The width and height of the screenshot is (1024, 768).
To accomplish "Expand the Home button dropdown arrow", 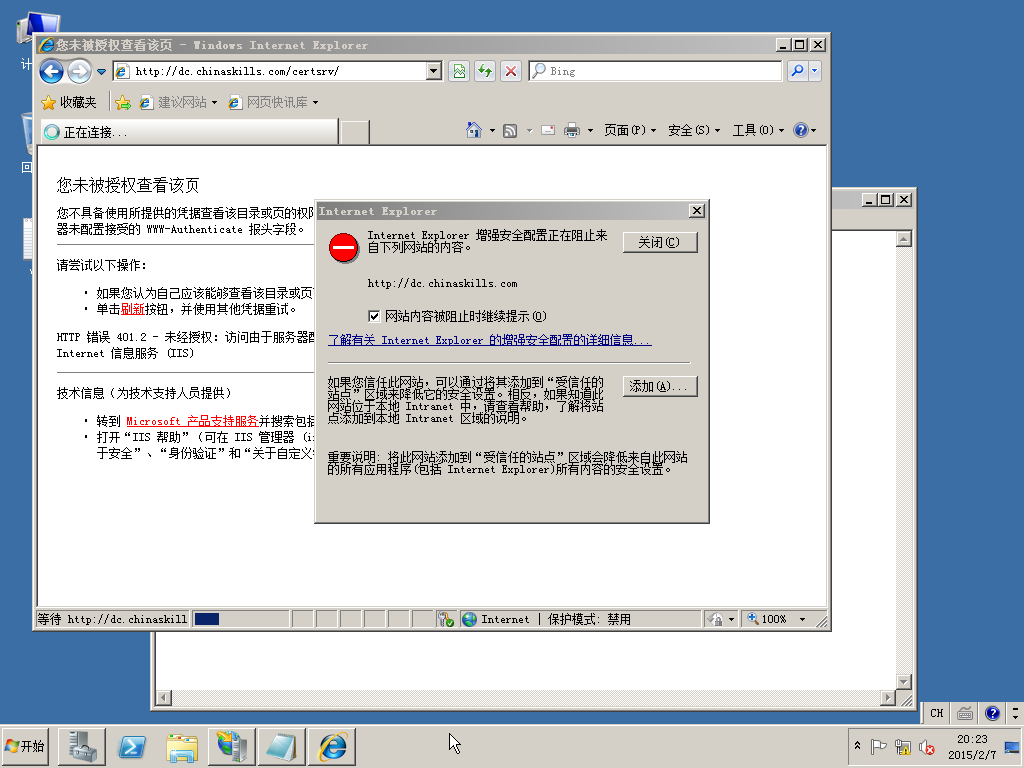I will pos(492,131).
